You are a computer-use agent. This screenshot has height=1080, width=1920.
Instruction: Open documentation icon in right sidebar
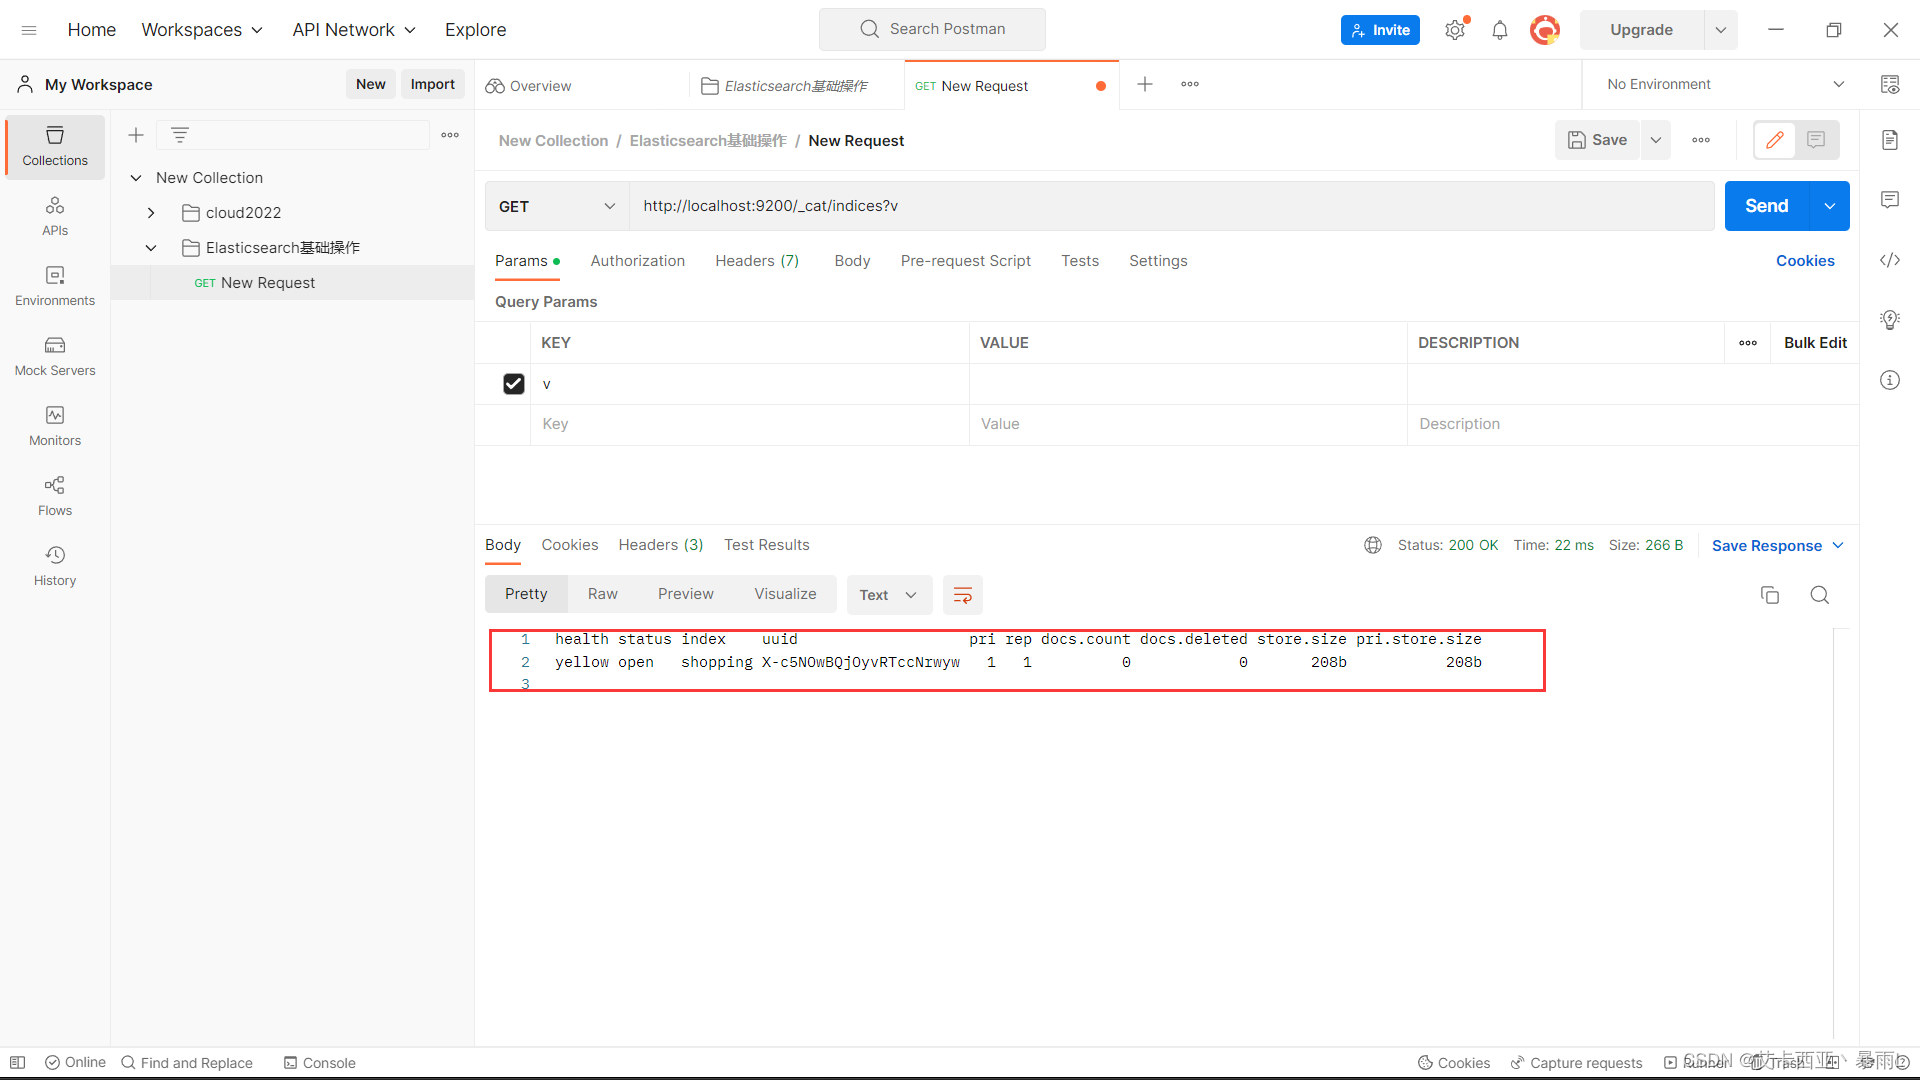tap(1890, 140)
